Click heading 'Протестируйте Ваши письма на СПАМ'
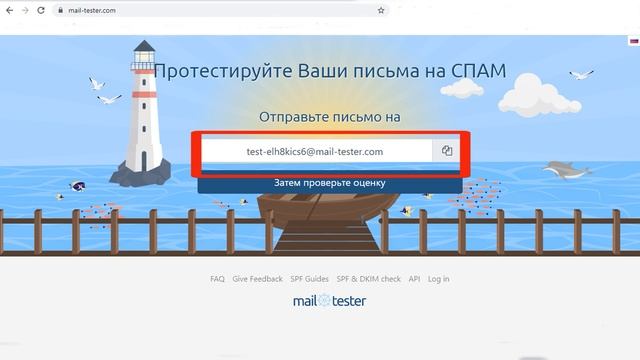This screenshot has width=640, height=360. (330, 71)
